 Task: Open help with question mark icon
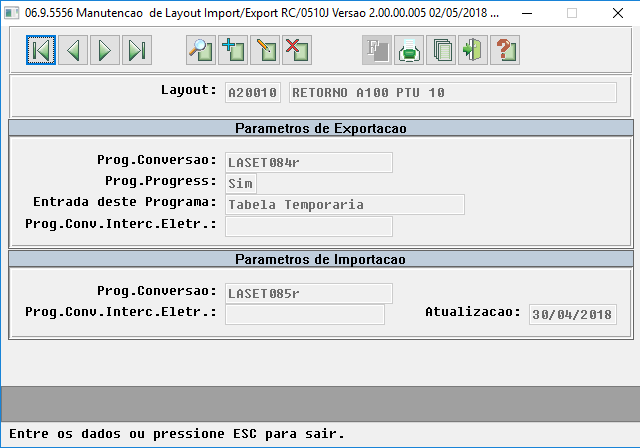point(505,50)
